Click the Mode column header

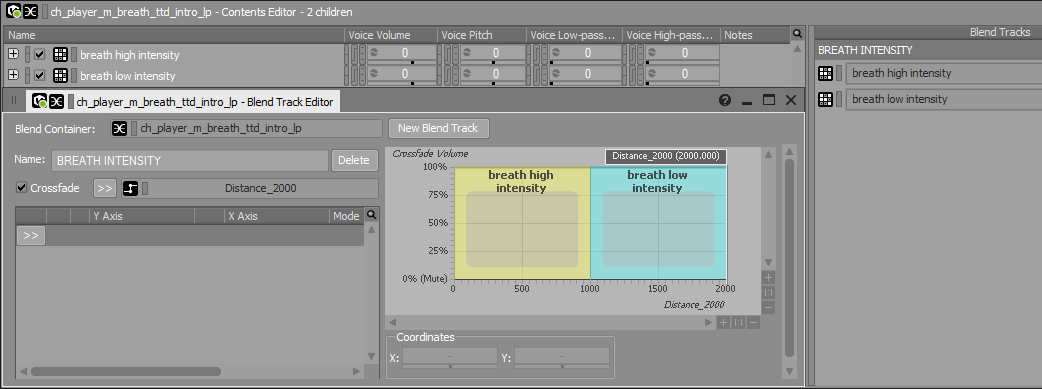point(346,216)
